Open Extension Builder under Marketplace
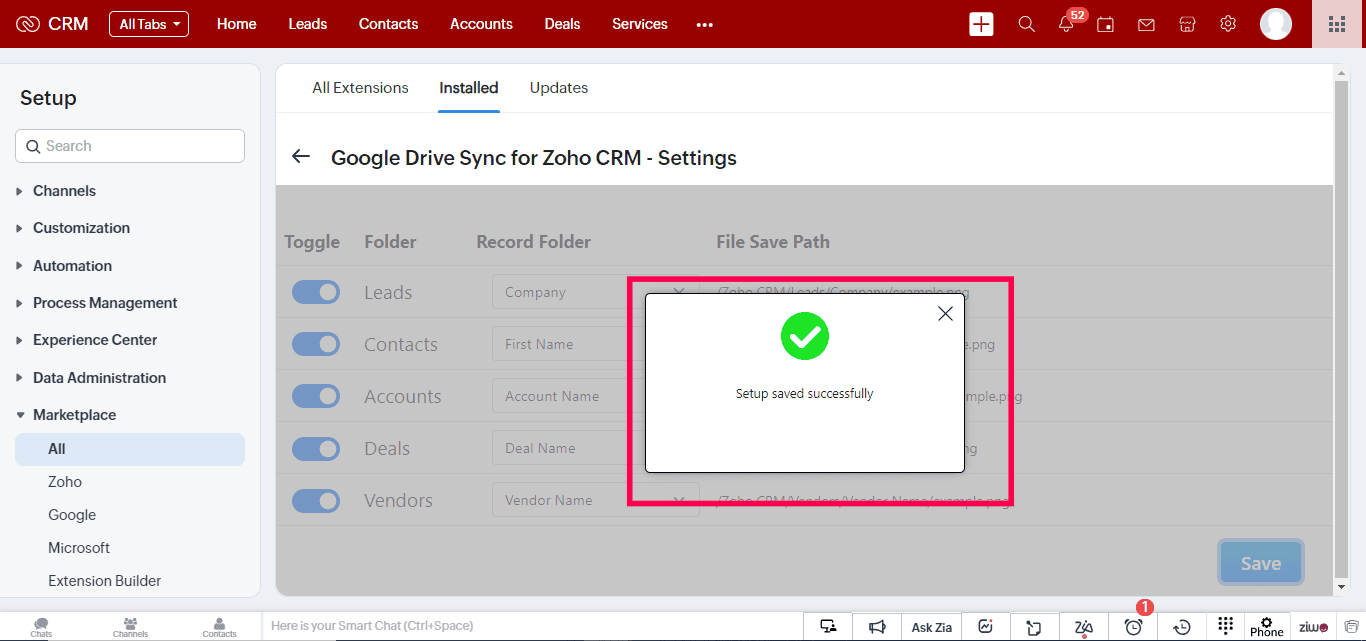 [105, 581]
